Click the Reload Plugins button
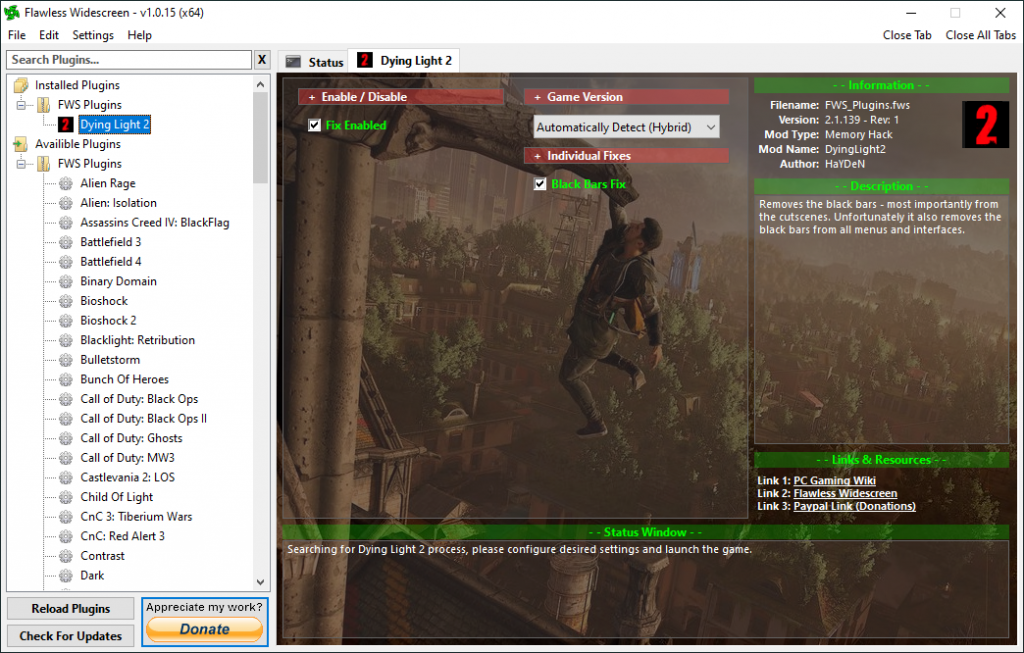 click(70, 608)
